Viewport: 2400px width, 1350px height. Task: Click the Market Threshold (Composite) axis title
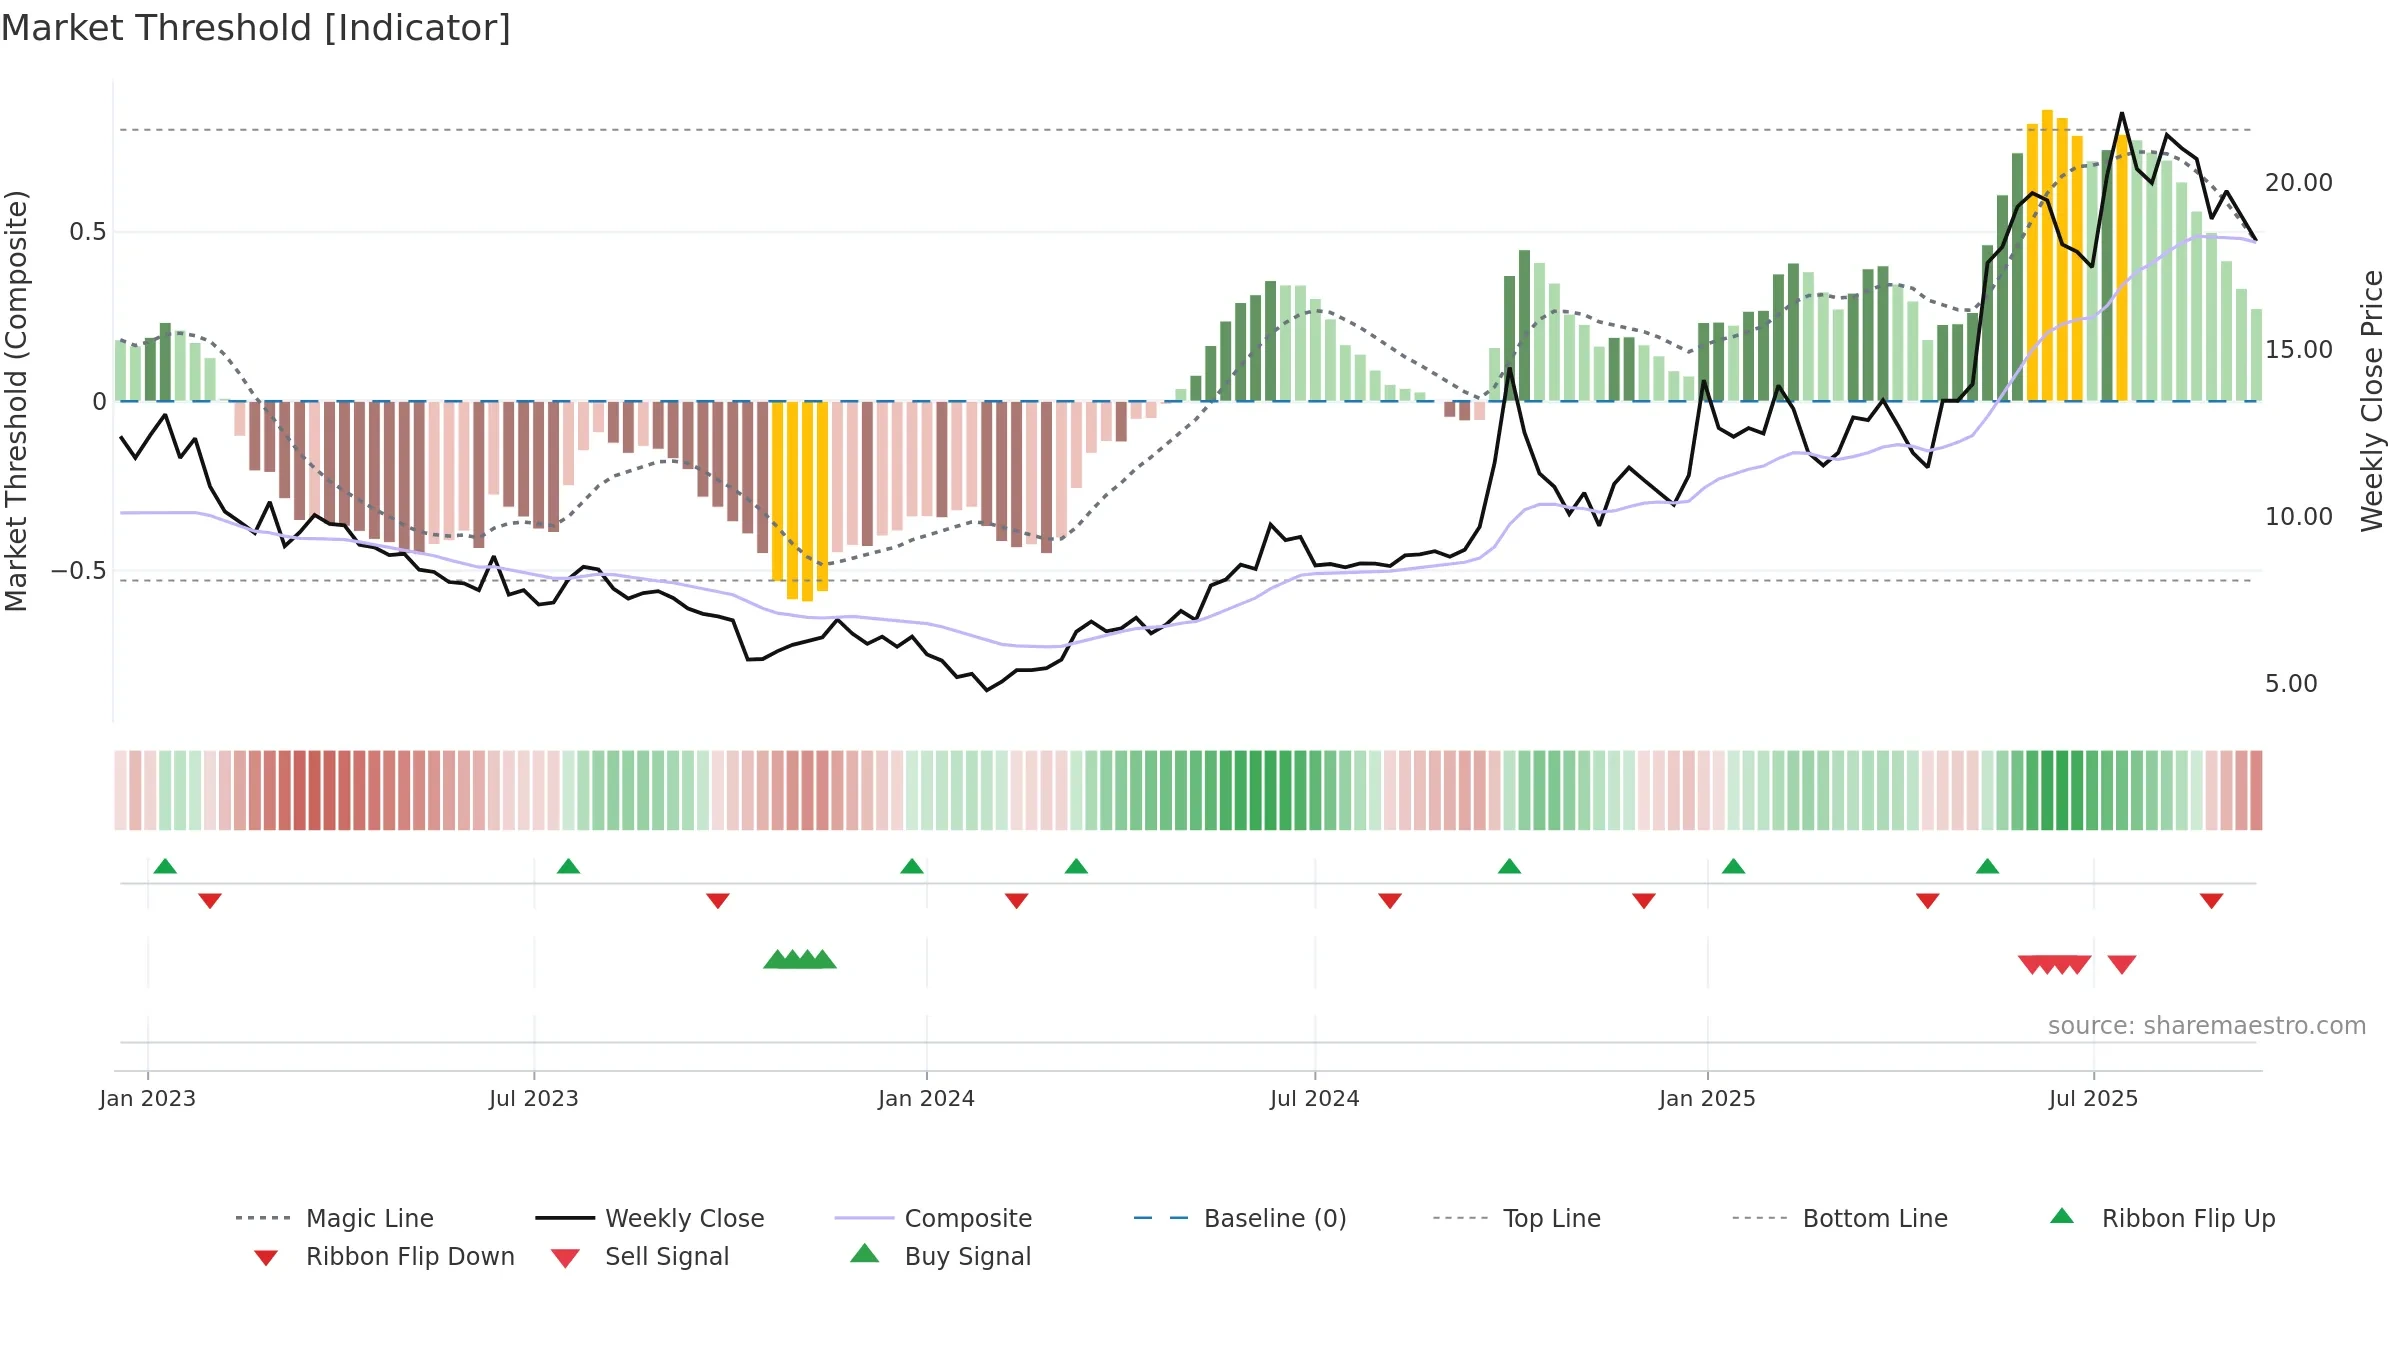click(16, 401)
